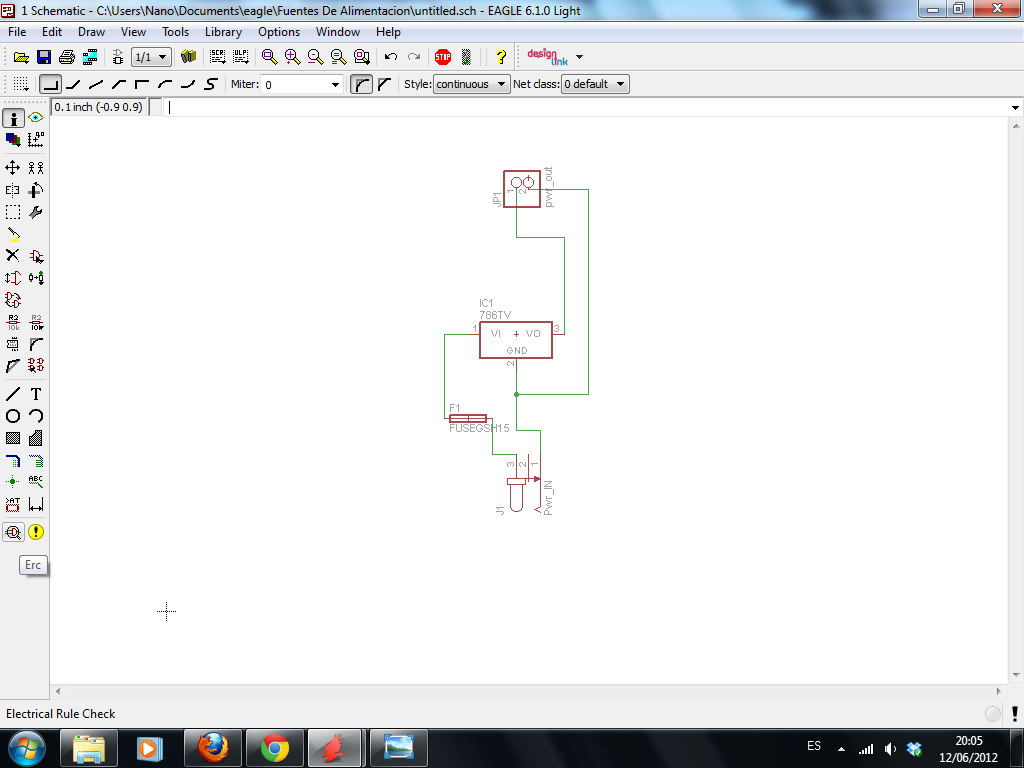Select the Show (eye) tool
The height and width of the screenshot is (768, 1024).
pyautogui.click(x=36, y=118)
